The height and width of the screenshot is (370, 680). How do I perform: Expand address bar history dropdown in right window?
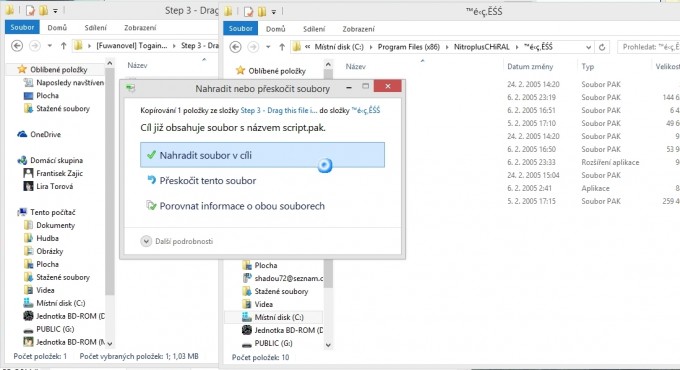tap(588, 47)
